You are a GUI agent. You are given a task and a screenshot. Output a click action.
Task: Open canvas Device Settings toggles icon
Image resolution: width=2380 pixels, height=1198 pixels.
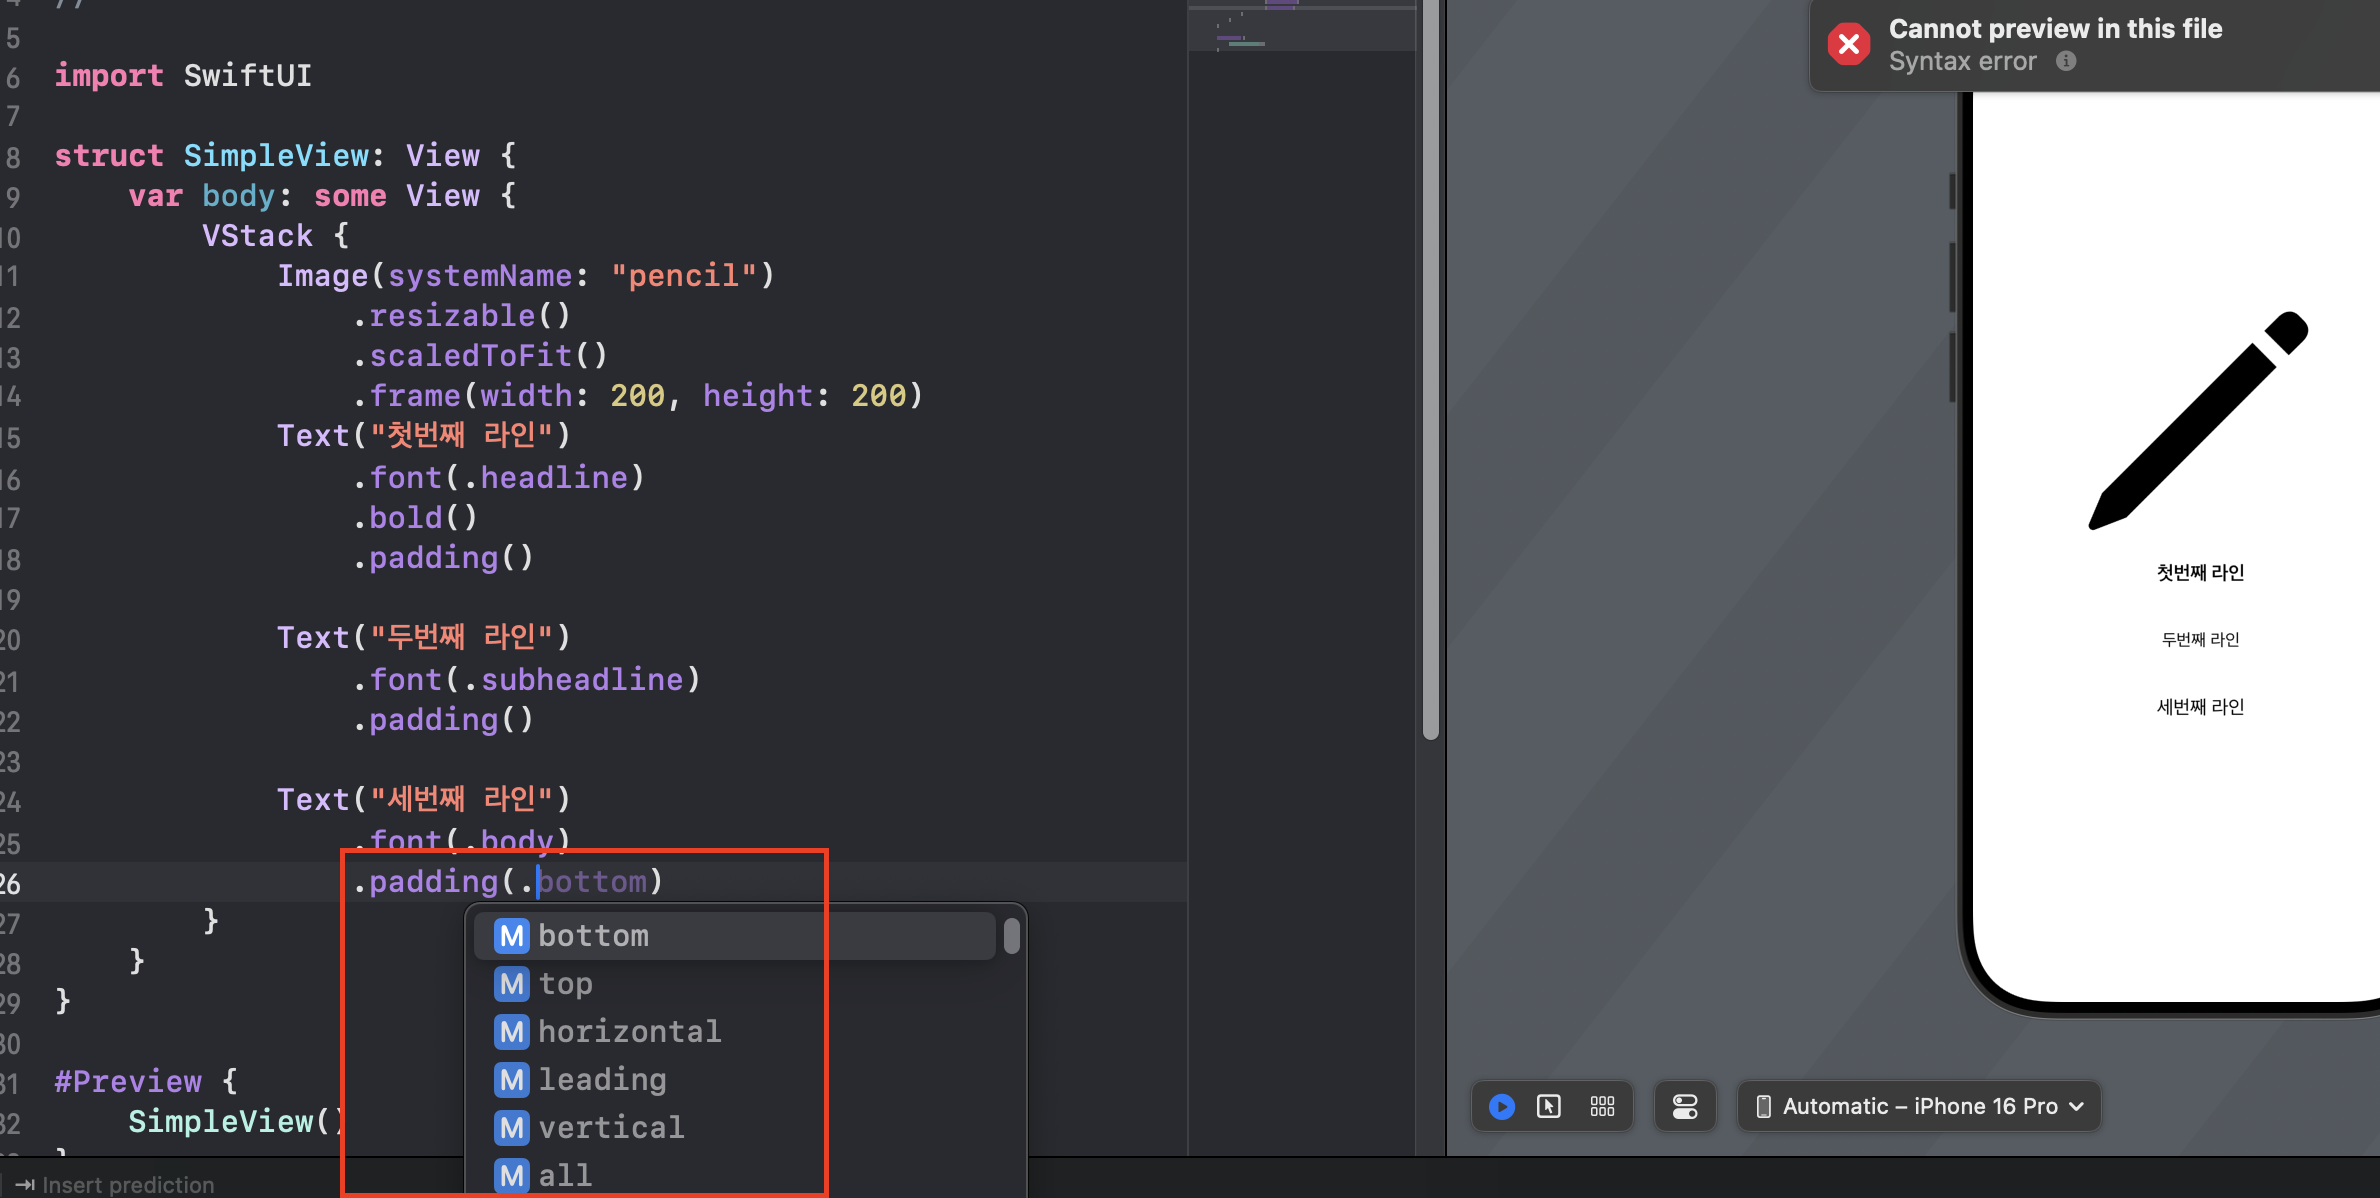(x=1685, y=1106)
